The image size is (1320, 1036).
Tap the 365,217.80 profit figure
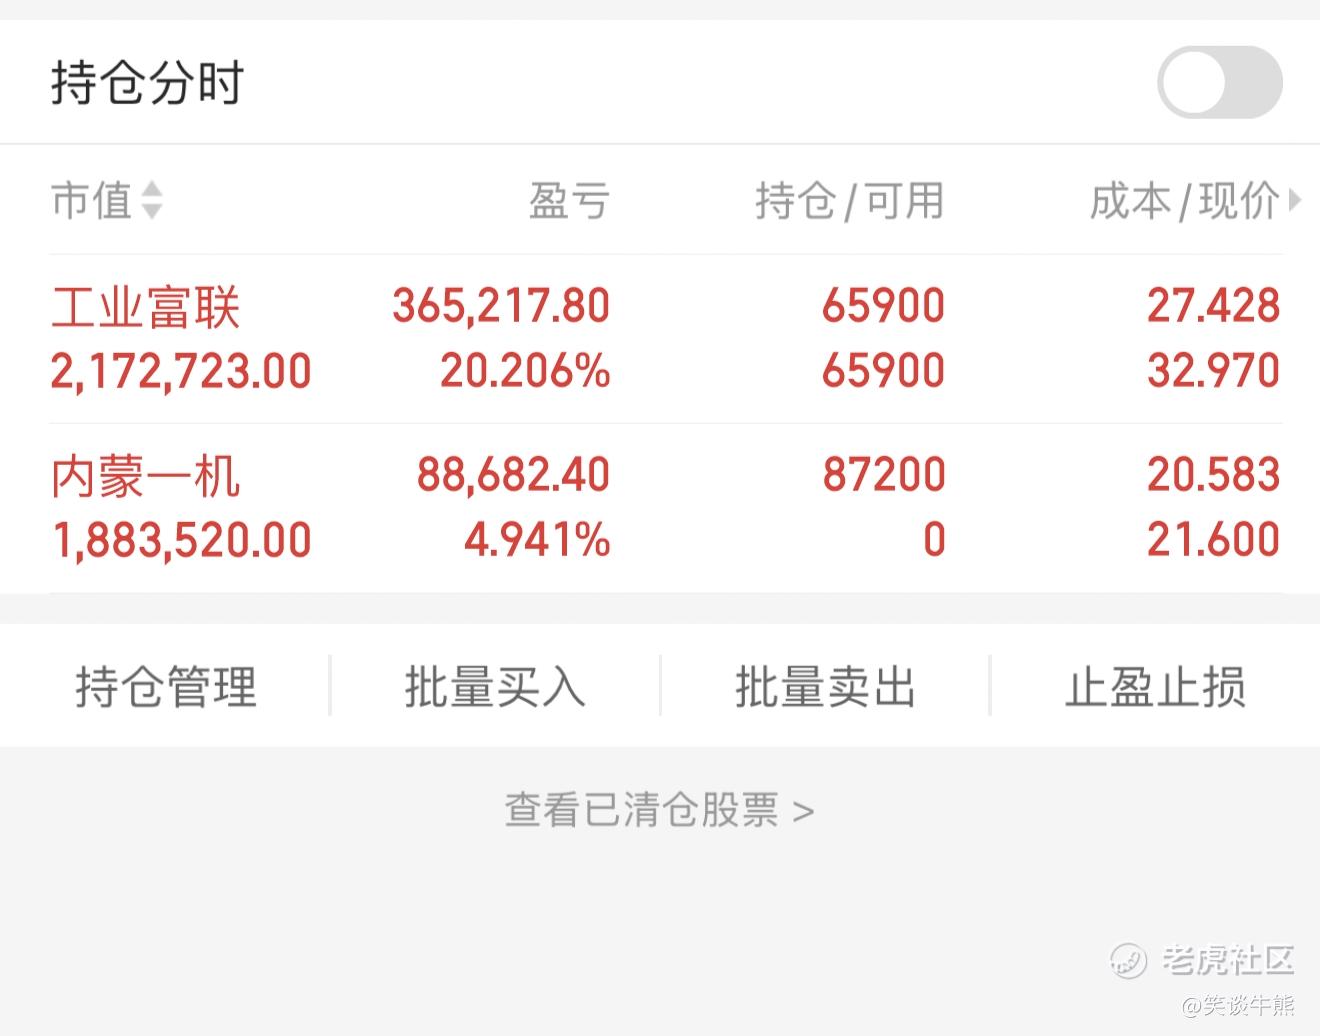(501, 306)
